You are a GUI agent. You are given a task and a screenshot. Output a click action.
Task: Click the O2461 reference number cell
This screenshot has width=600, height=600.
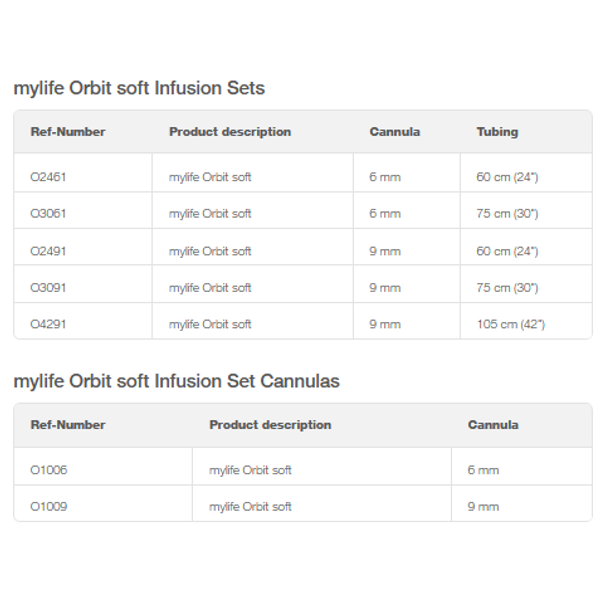(48, 177)
